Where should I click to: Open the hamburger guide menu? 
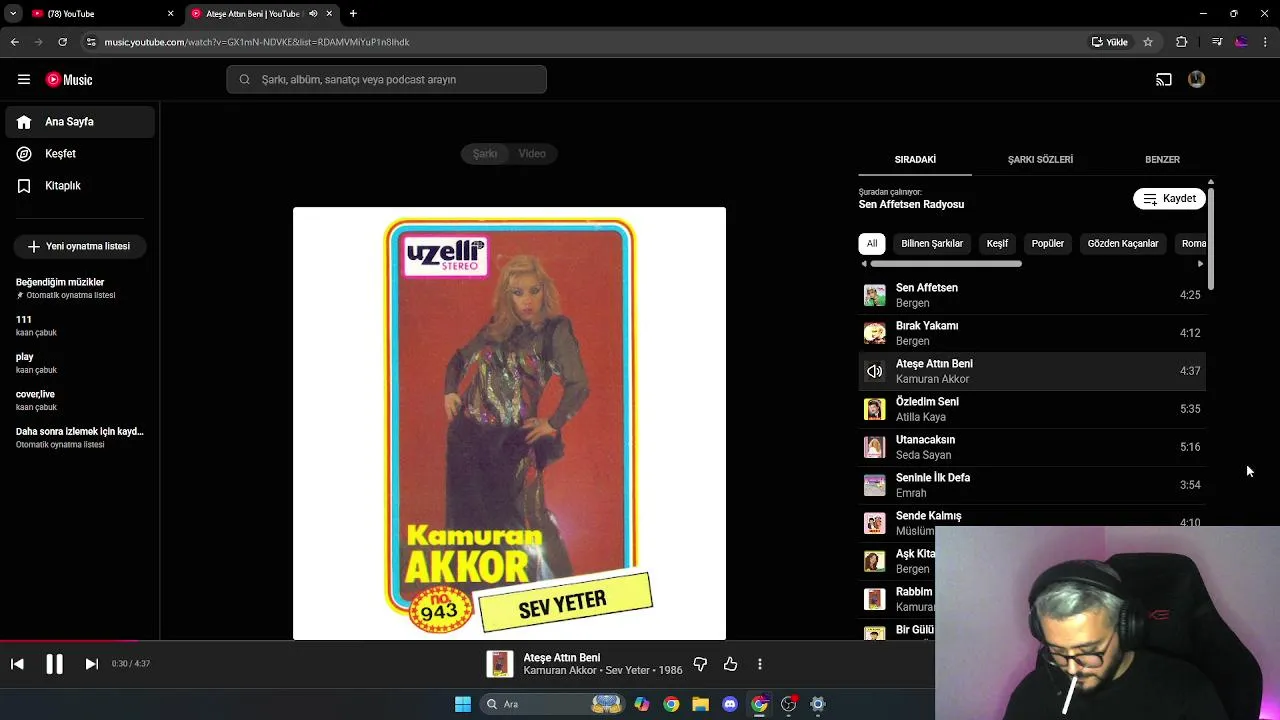coord(24,79)
